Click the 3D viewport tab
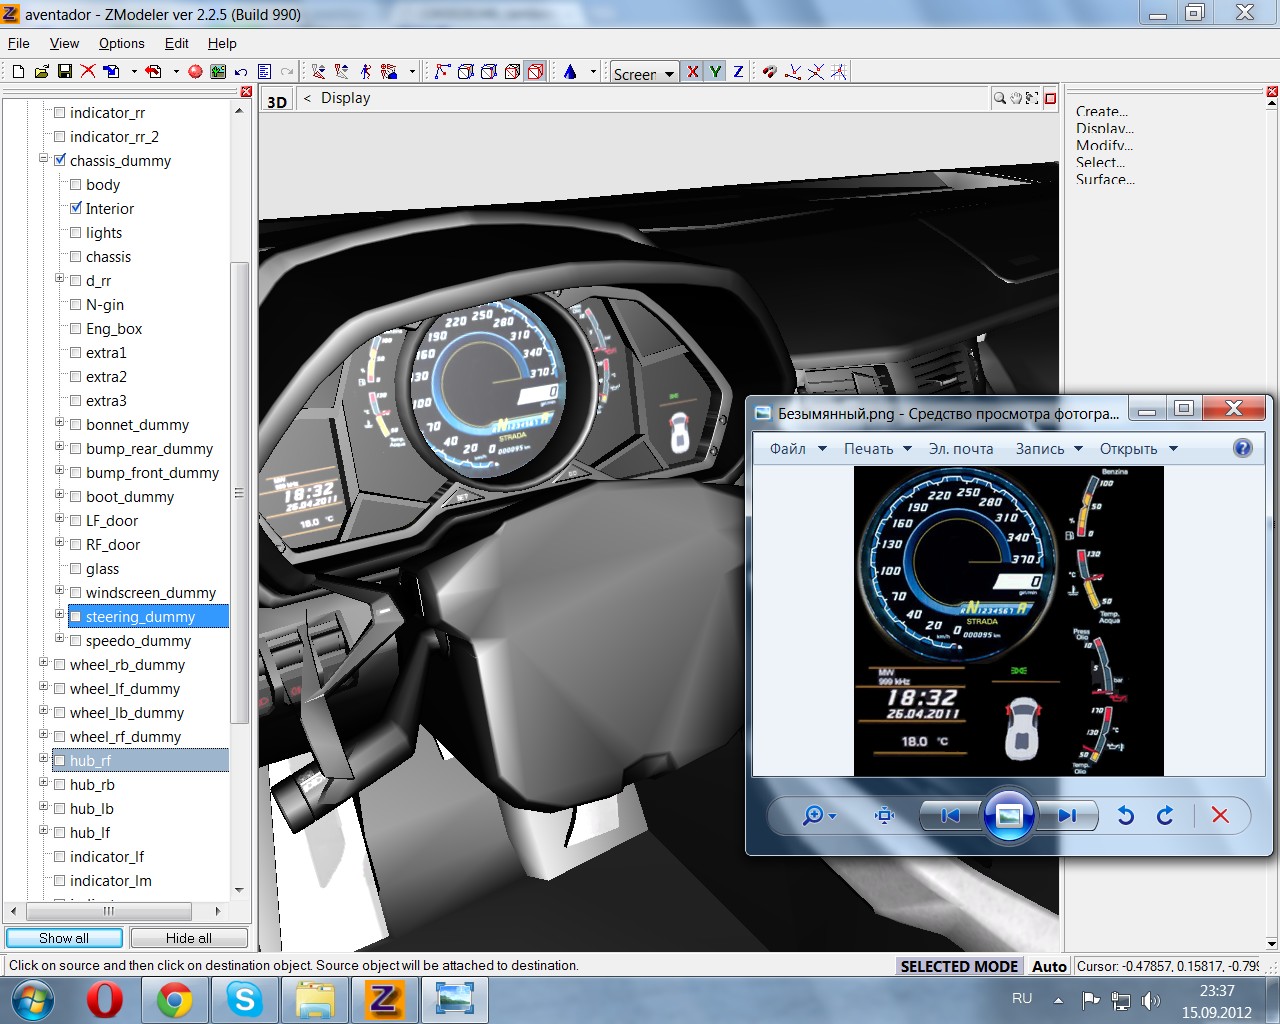Viewport: 1280px width, 1024px height. 277,101
